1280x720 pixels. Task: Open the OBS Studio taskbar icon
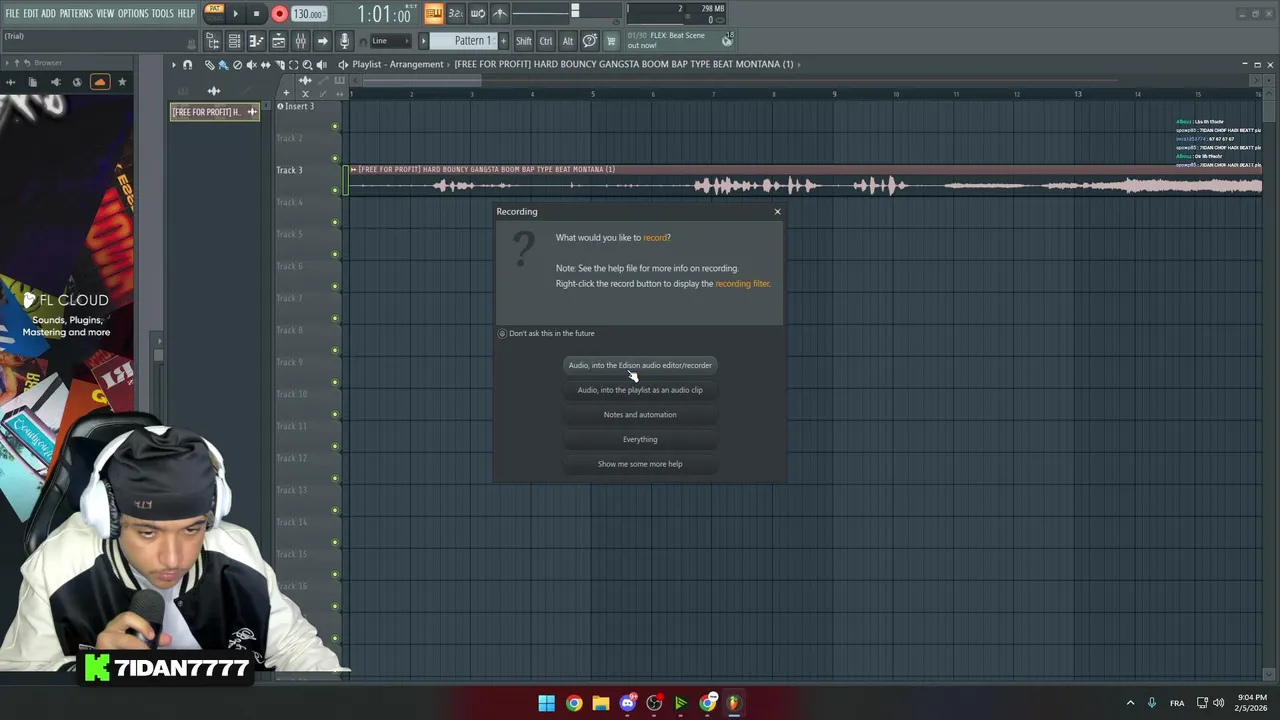pyautogui.click(x=654, y=703)
